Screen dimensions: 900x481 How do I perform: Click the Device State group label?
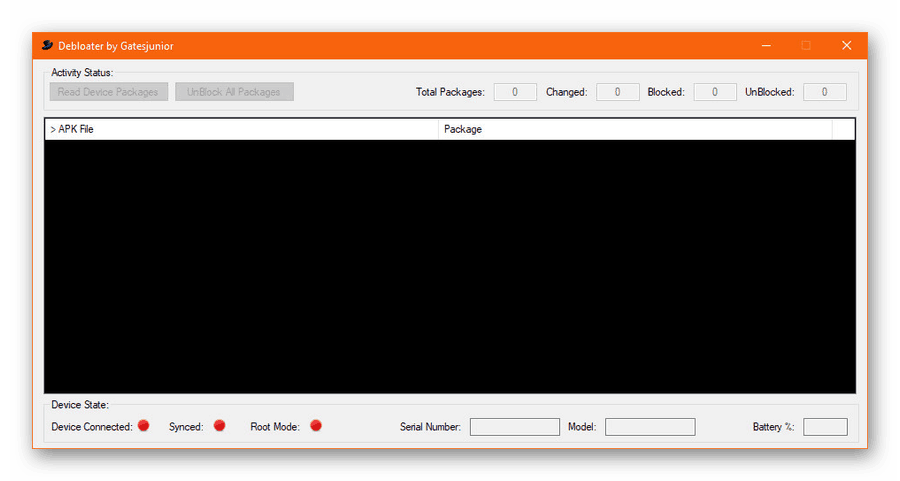coord(80,405)
